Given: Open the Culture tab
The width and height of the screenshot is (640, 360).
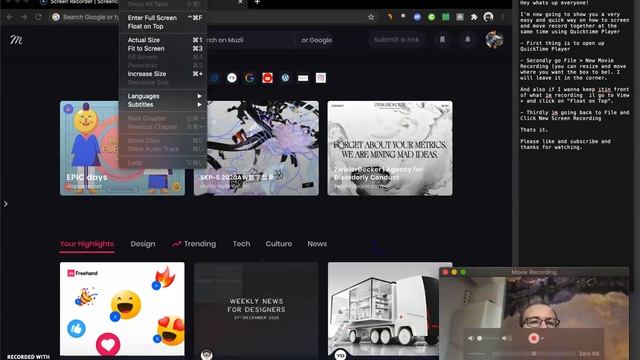Looking at the screenshot, I should click(279, 244).
